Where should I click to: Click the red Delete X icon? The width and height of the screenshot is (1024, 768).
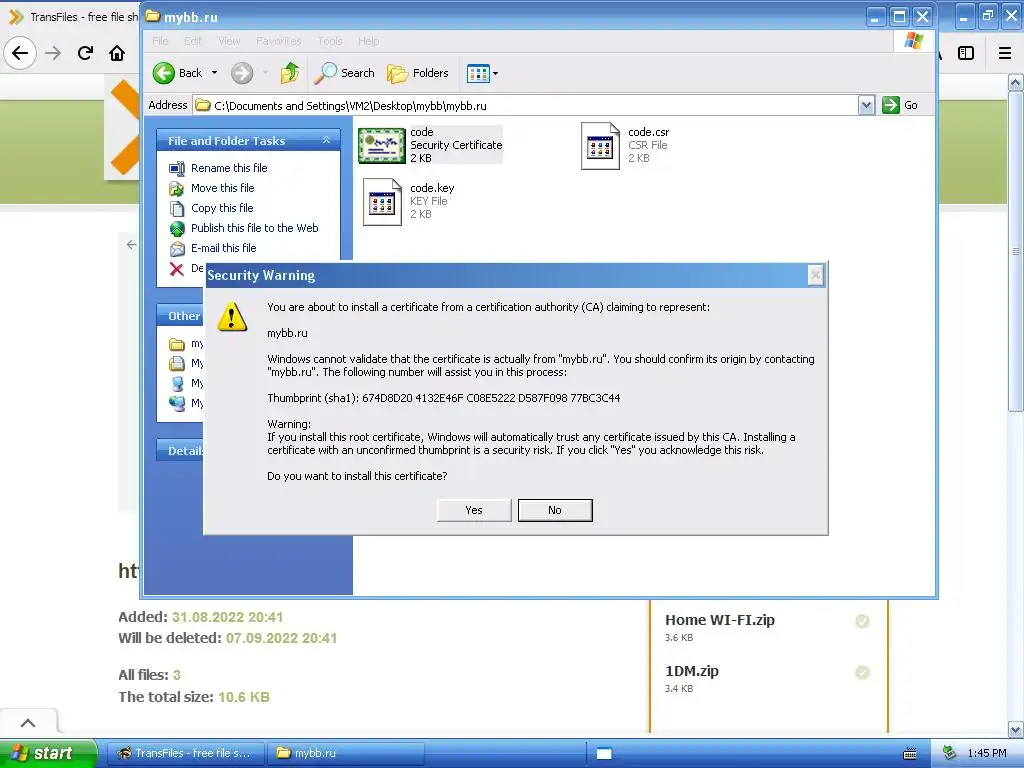tap(176, 268)
